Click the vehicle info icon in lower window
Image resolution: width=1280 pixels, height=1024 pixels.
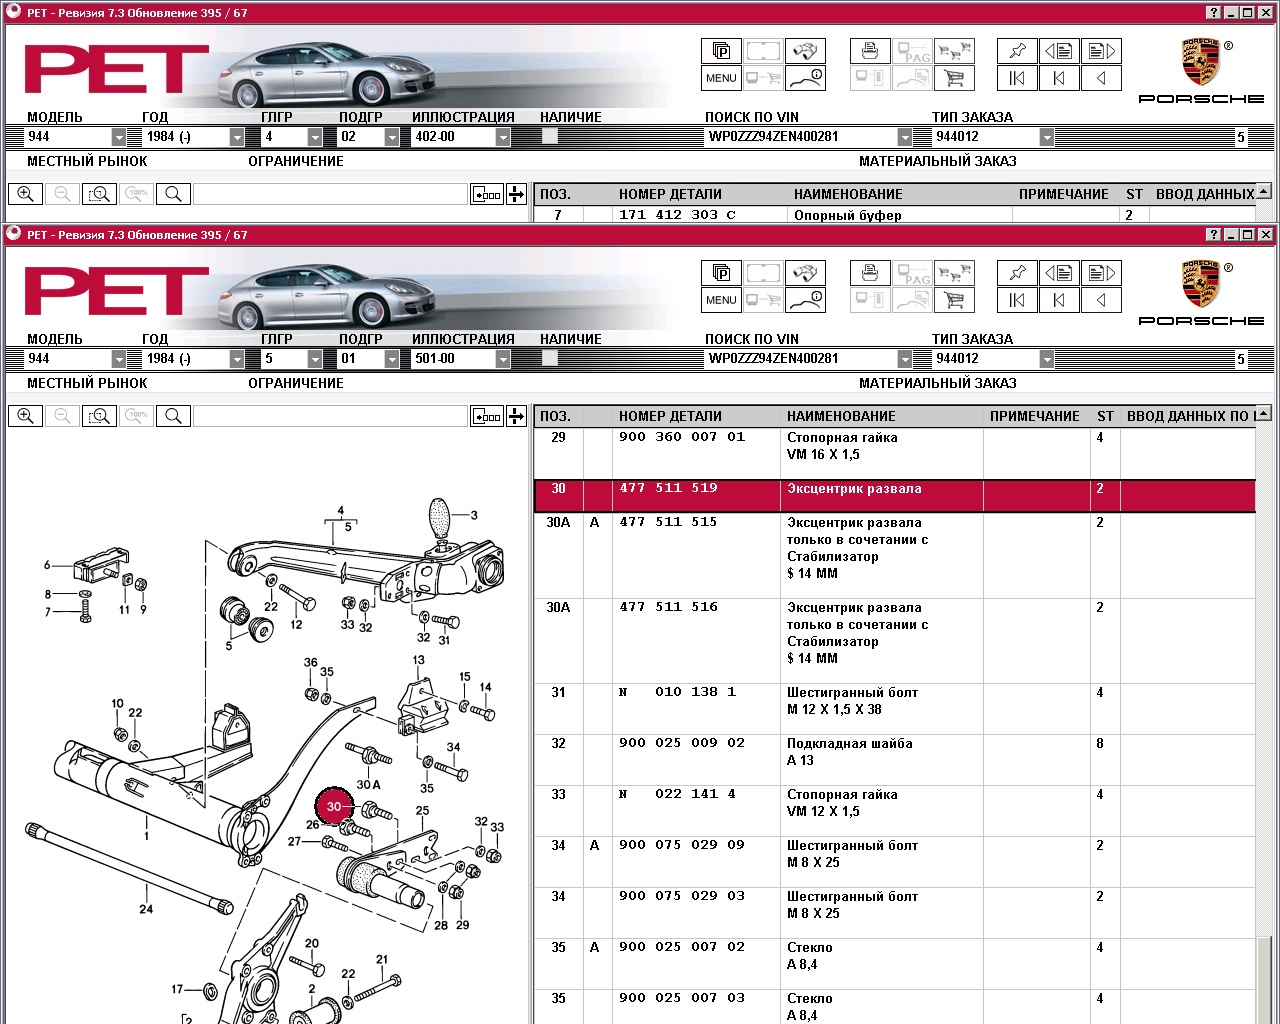805,300
